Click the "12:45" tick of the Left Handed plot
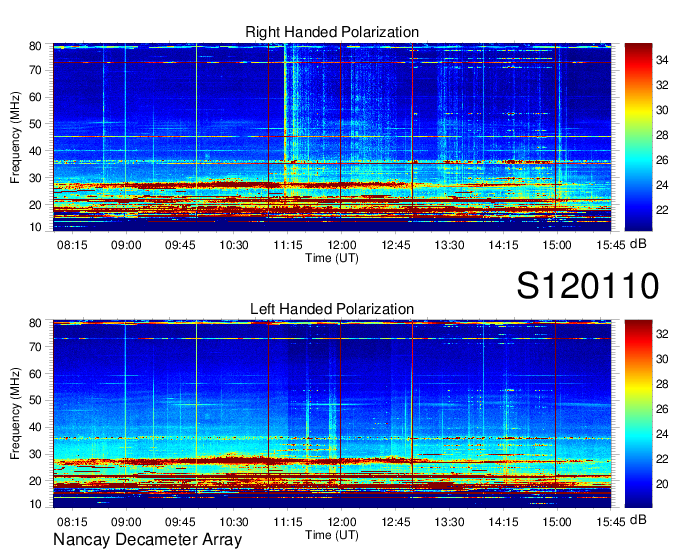The height and width of the screenshot is (552, 680). click(x=396, y=522)
